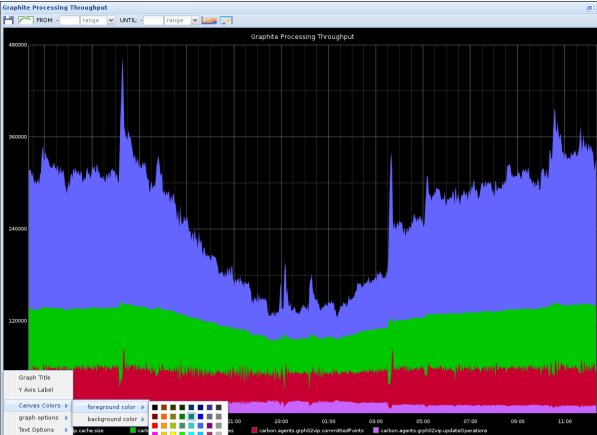597x435 pixels.
Task: Click the 03:00 x-axis time label
Action: point(376,421)
